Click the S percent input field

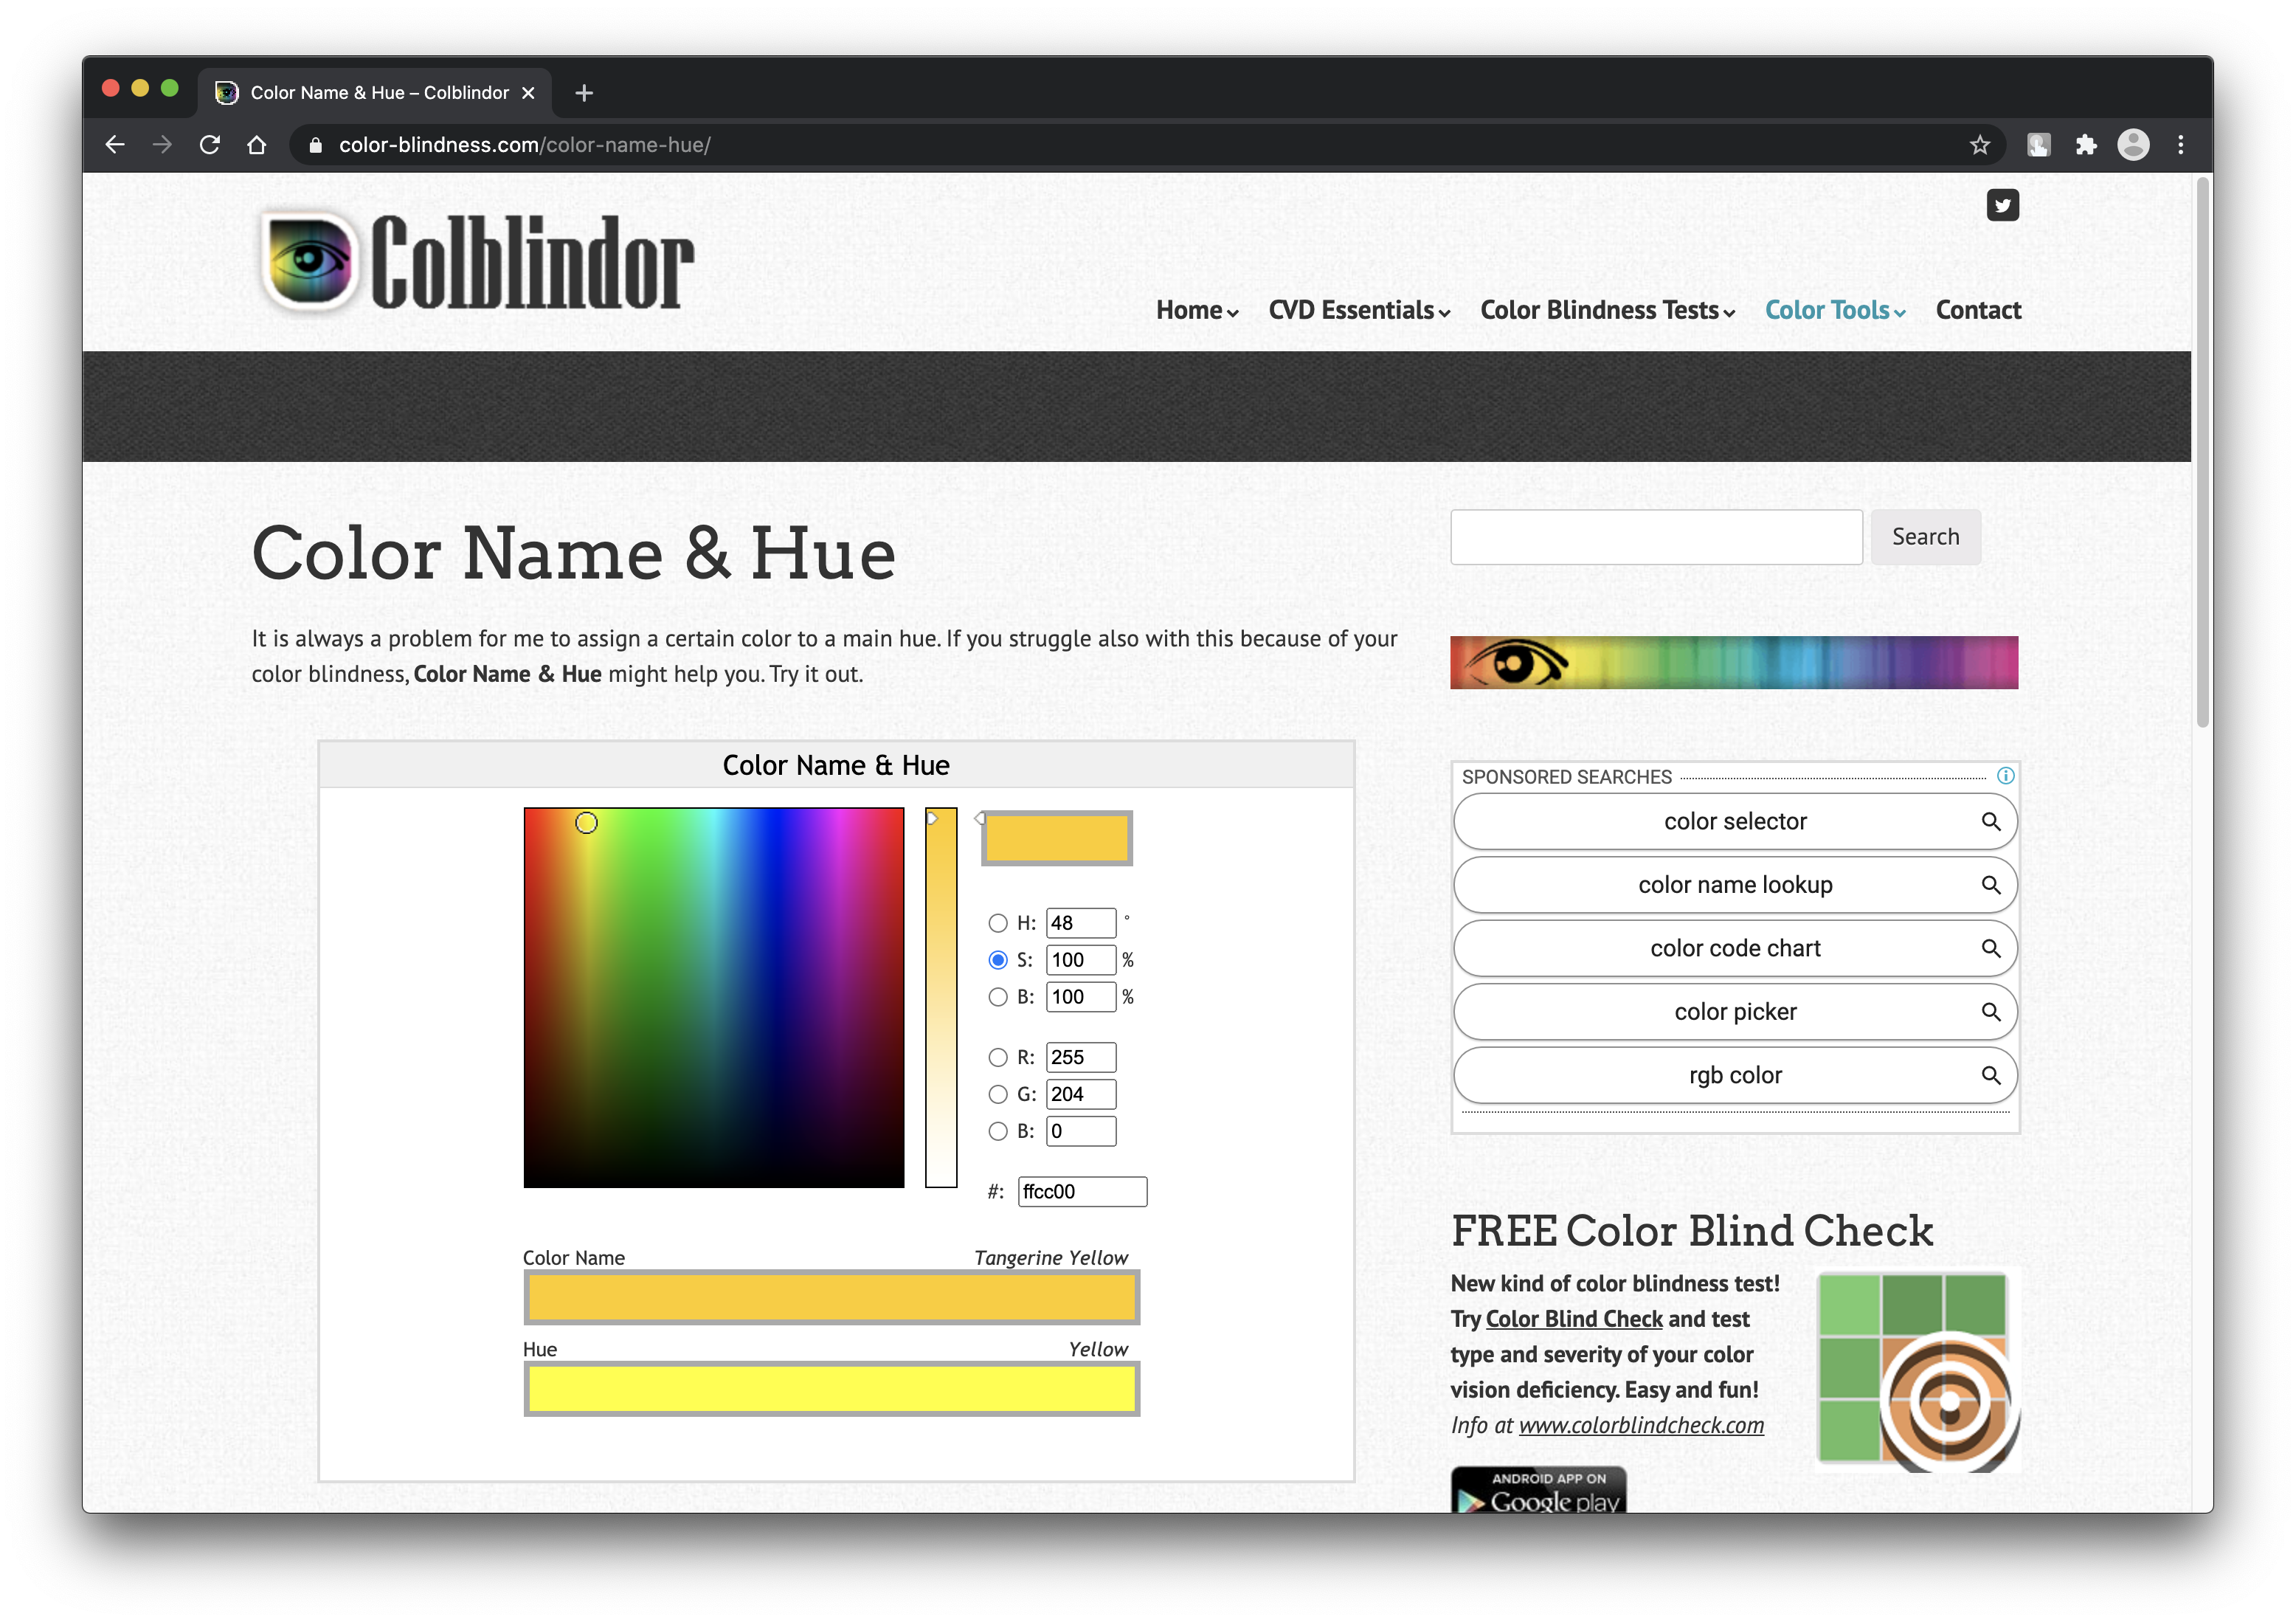pyautogui.click(x=1081, y=960)
